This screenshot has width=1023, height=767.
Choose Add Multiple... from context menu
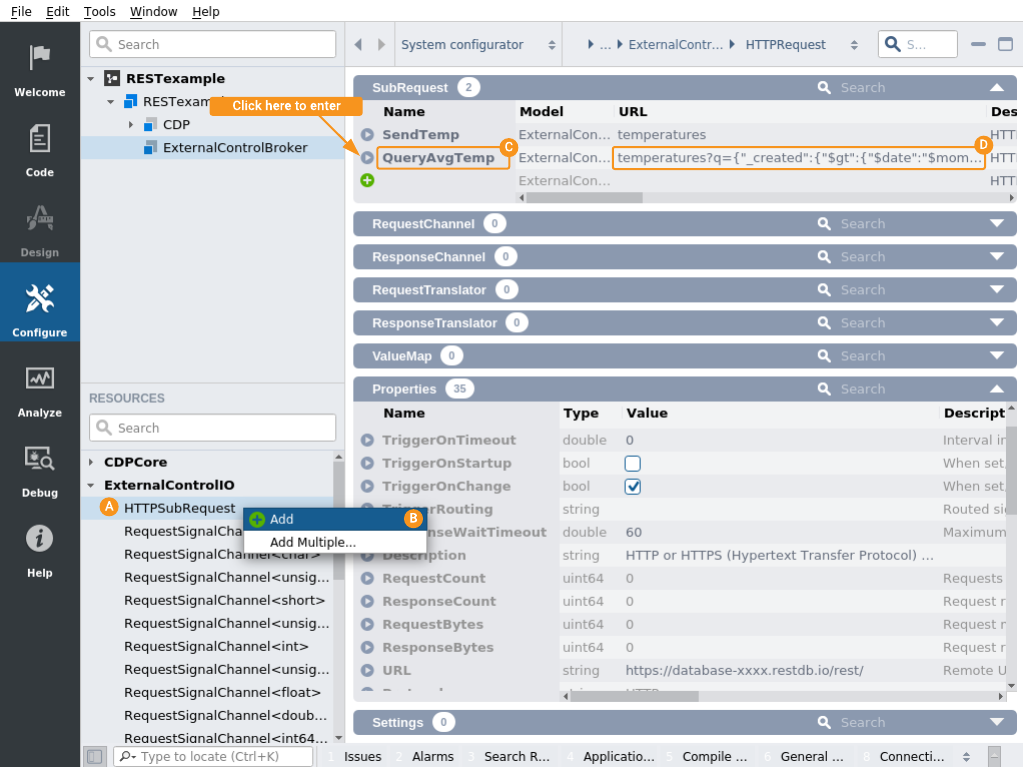(x=312, y=542)
